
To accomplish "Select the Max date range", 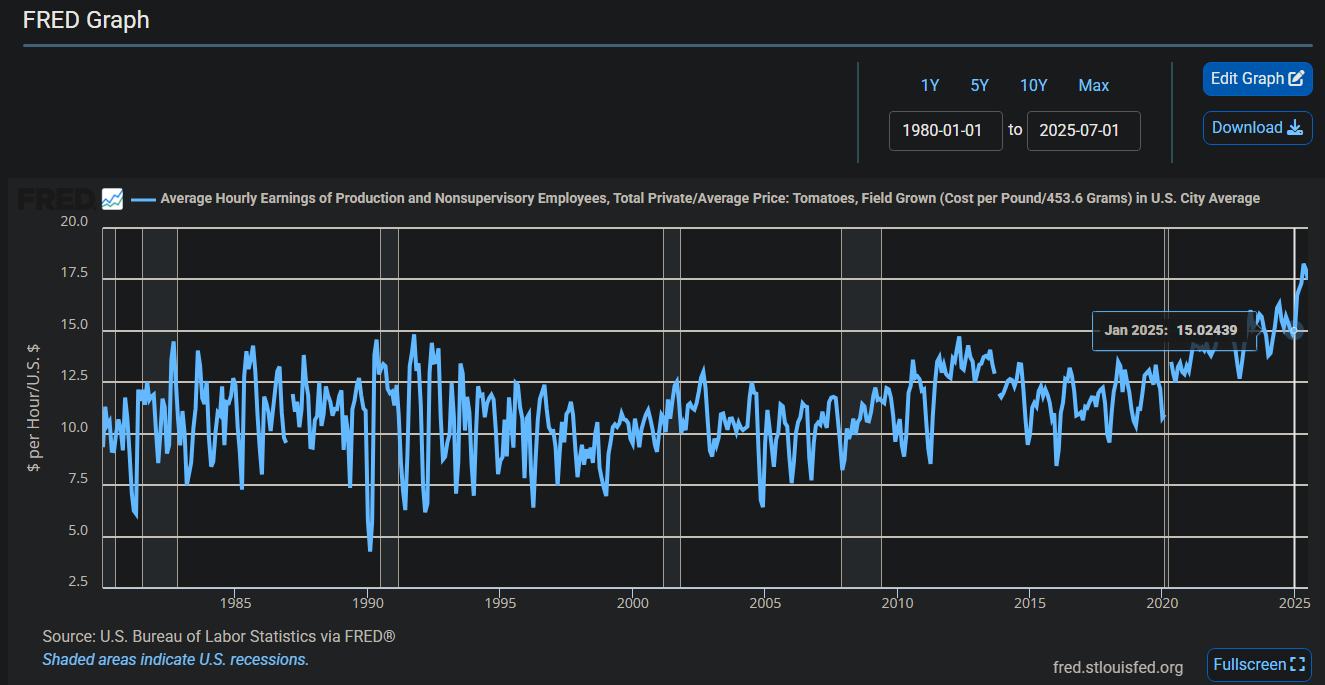I will [x=1093, y=85].
